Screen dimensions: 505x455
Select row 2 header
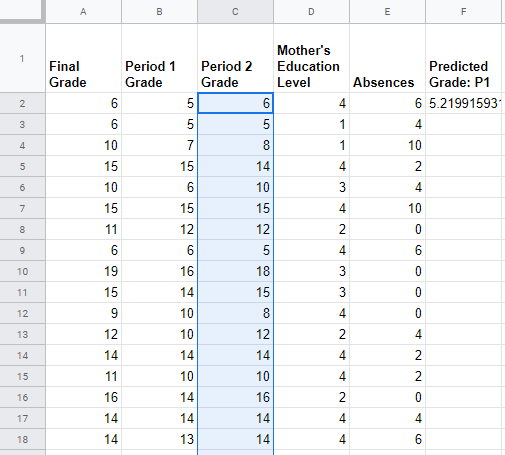[x=22, y=103]
